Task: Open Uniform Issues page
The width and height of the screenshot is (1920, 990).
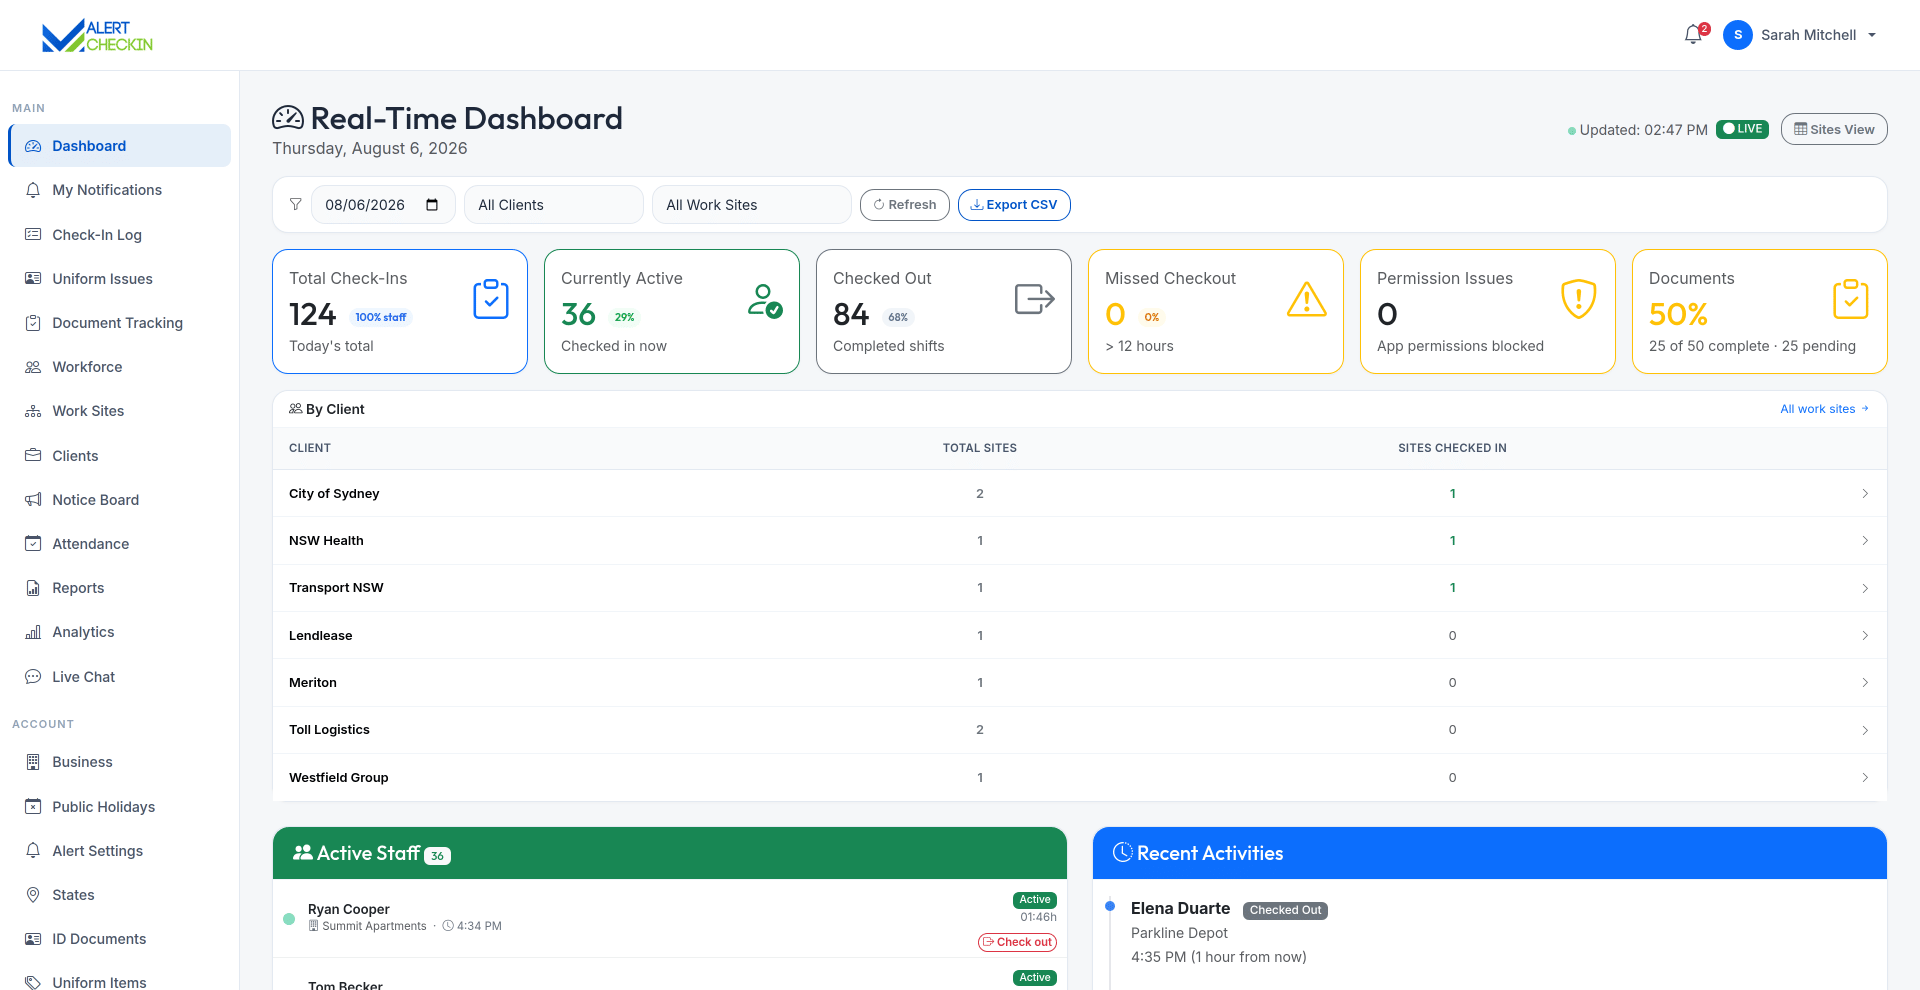Action: tap(120, 279)
